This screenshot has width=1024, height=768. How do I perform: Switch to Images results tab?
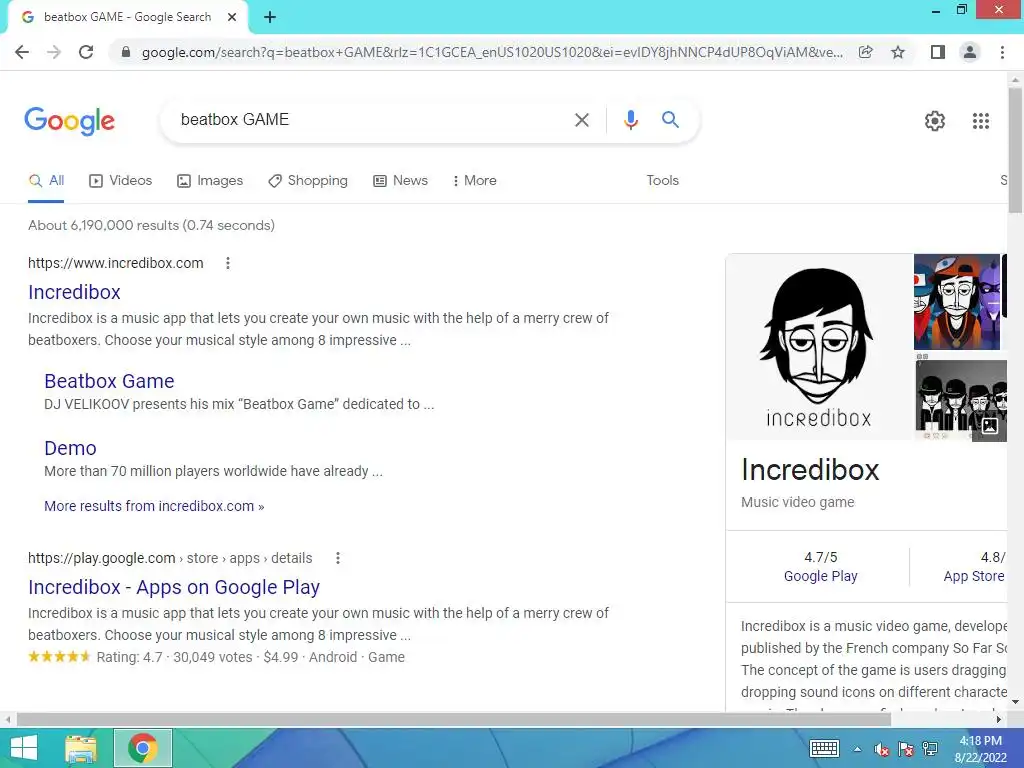pyautogui.click(x=210, y=181)
